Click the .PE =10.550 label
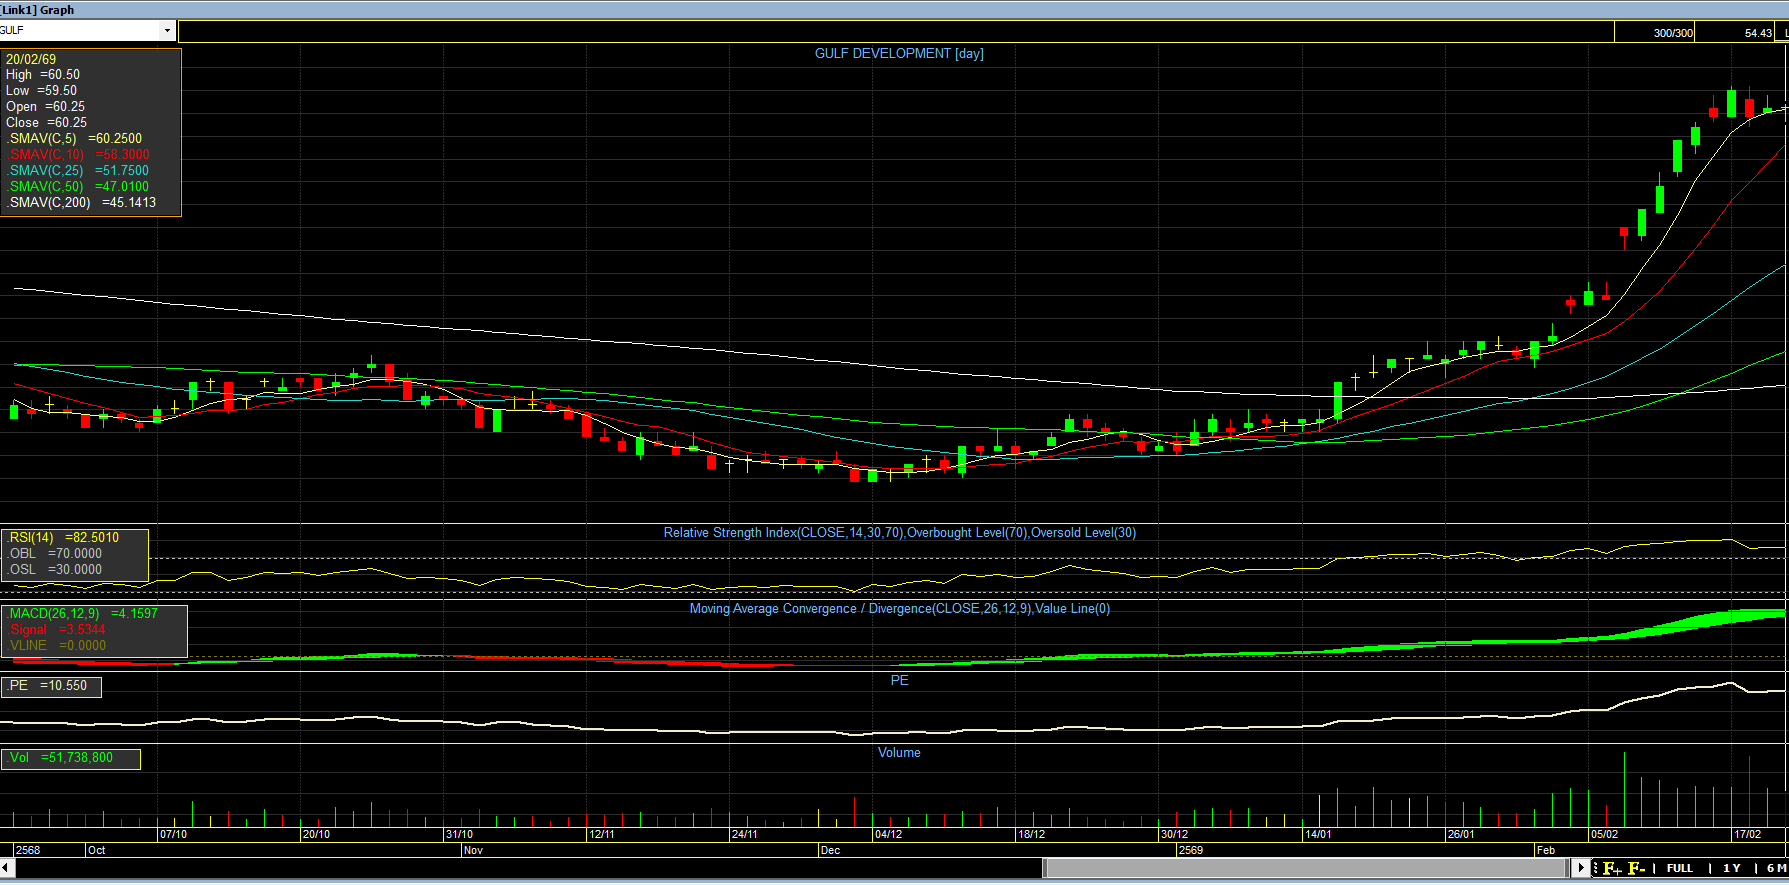This screenshot has height=885, width=1789. click(x=48, y=686)
